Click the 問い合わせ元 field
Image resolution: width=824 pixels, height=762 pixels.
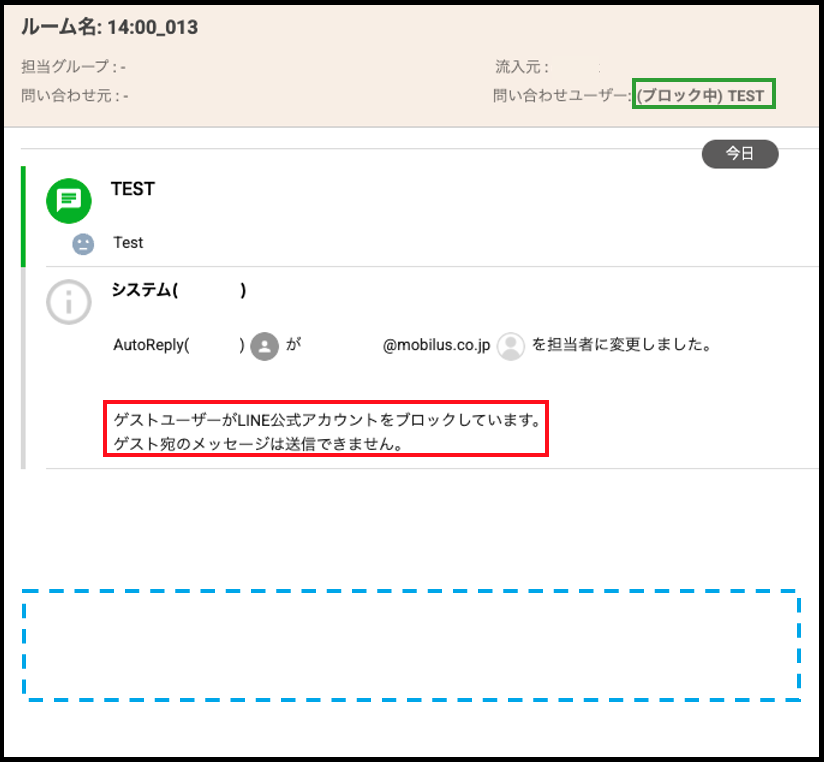pos(74,96)
